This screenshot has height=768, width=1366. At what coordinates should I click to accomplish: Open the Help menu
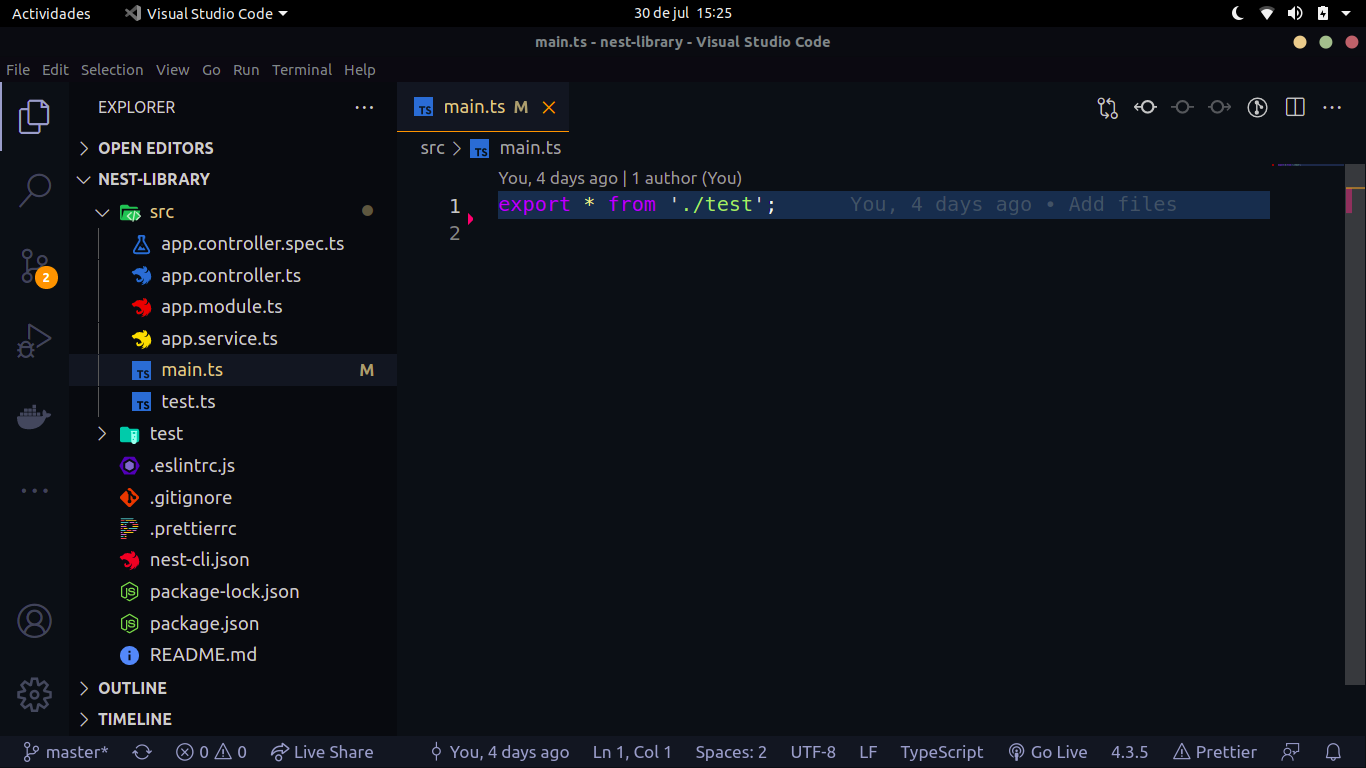pos(360,70)
